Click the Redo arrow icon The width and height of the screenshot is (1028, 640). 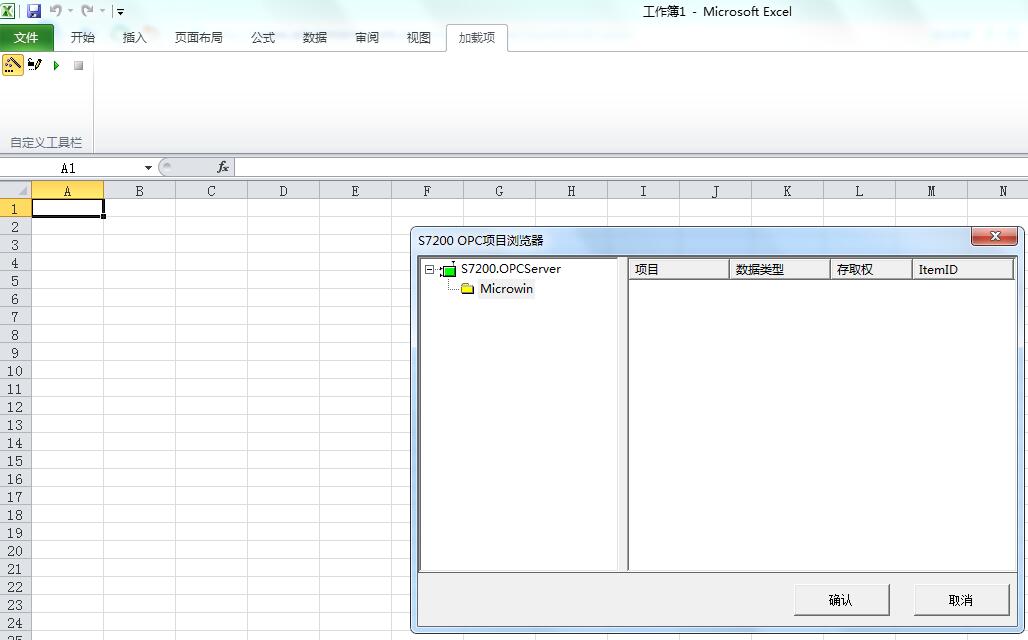coord(87,10)
